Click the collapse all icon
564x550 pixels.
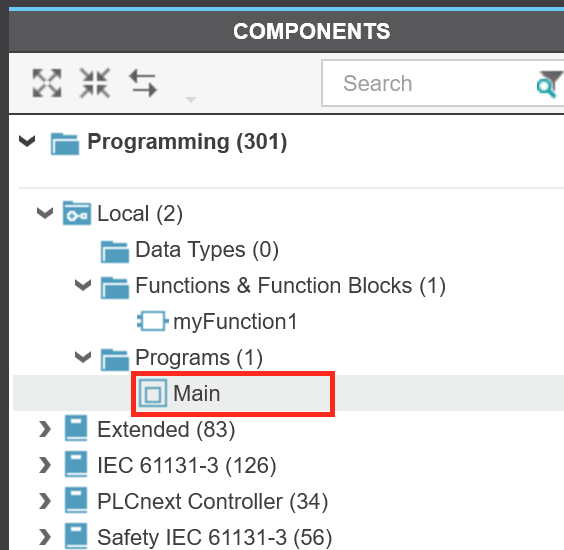coord(95,83)
